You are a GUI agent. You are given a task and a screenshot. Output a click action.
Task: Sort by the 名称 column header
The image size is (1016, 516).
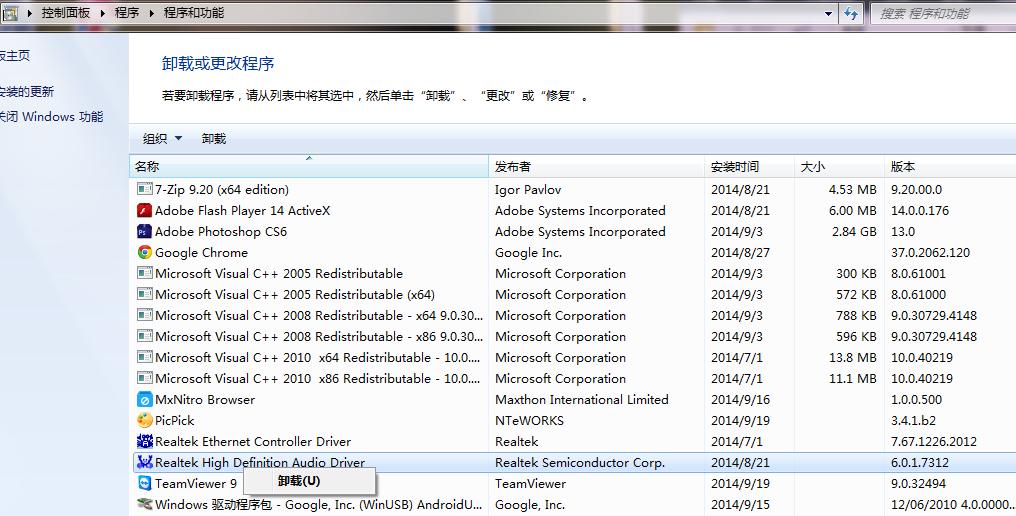coord(147,167)
